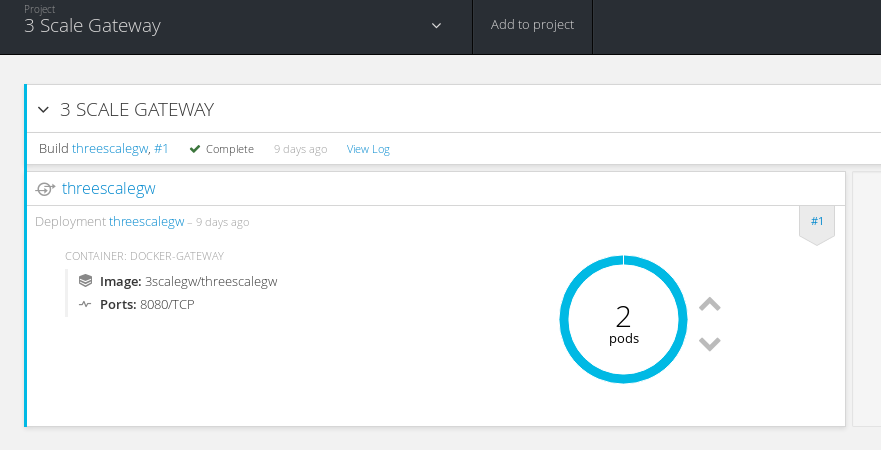
Task: Click the green Complete checkmark icon
Action: pyautogui.click(x=195, y=149)
